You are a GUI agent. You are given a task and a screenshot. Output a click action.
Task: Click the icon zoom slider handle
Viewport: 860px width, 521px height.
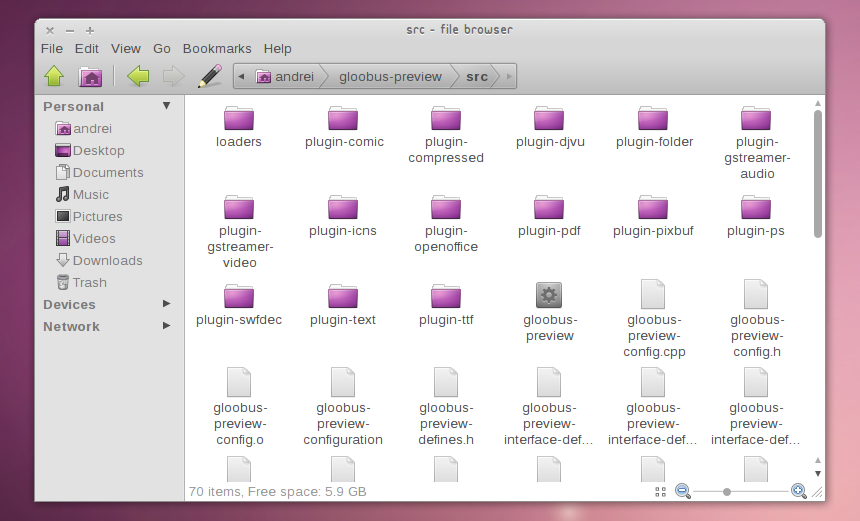(727, 492)
